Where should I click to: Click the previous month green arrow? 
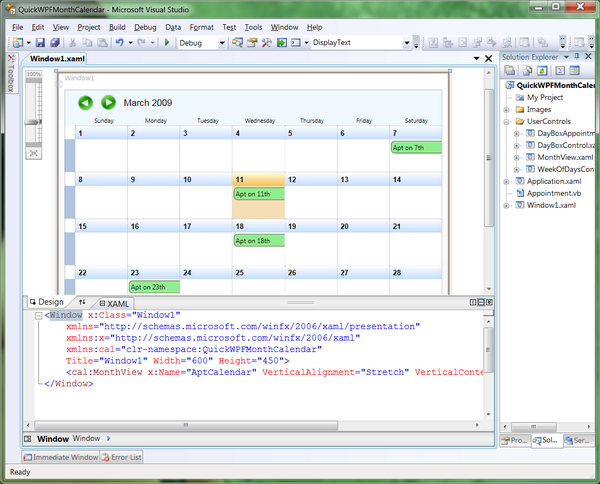[86, 103]
